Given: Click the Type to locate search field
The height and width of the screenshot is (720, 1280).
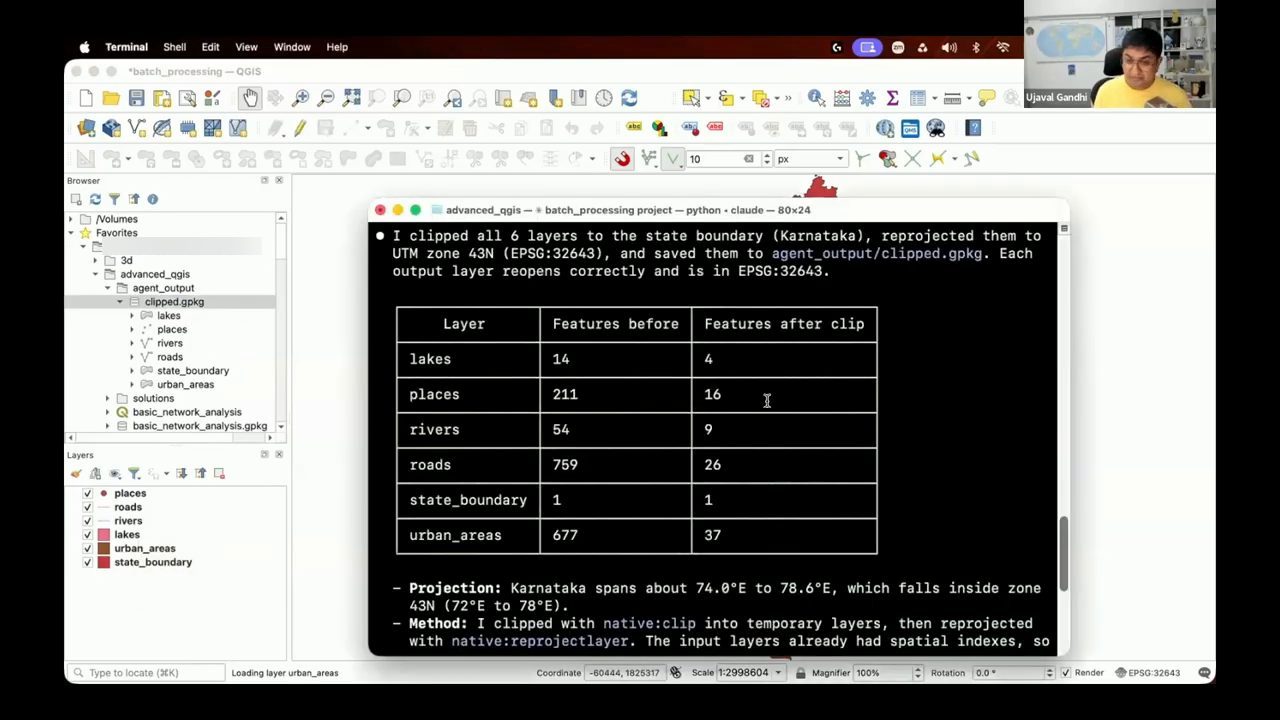Looking at the screenshot, I should [148, 673].
